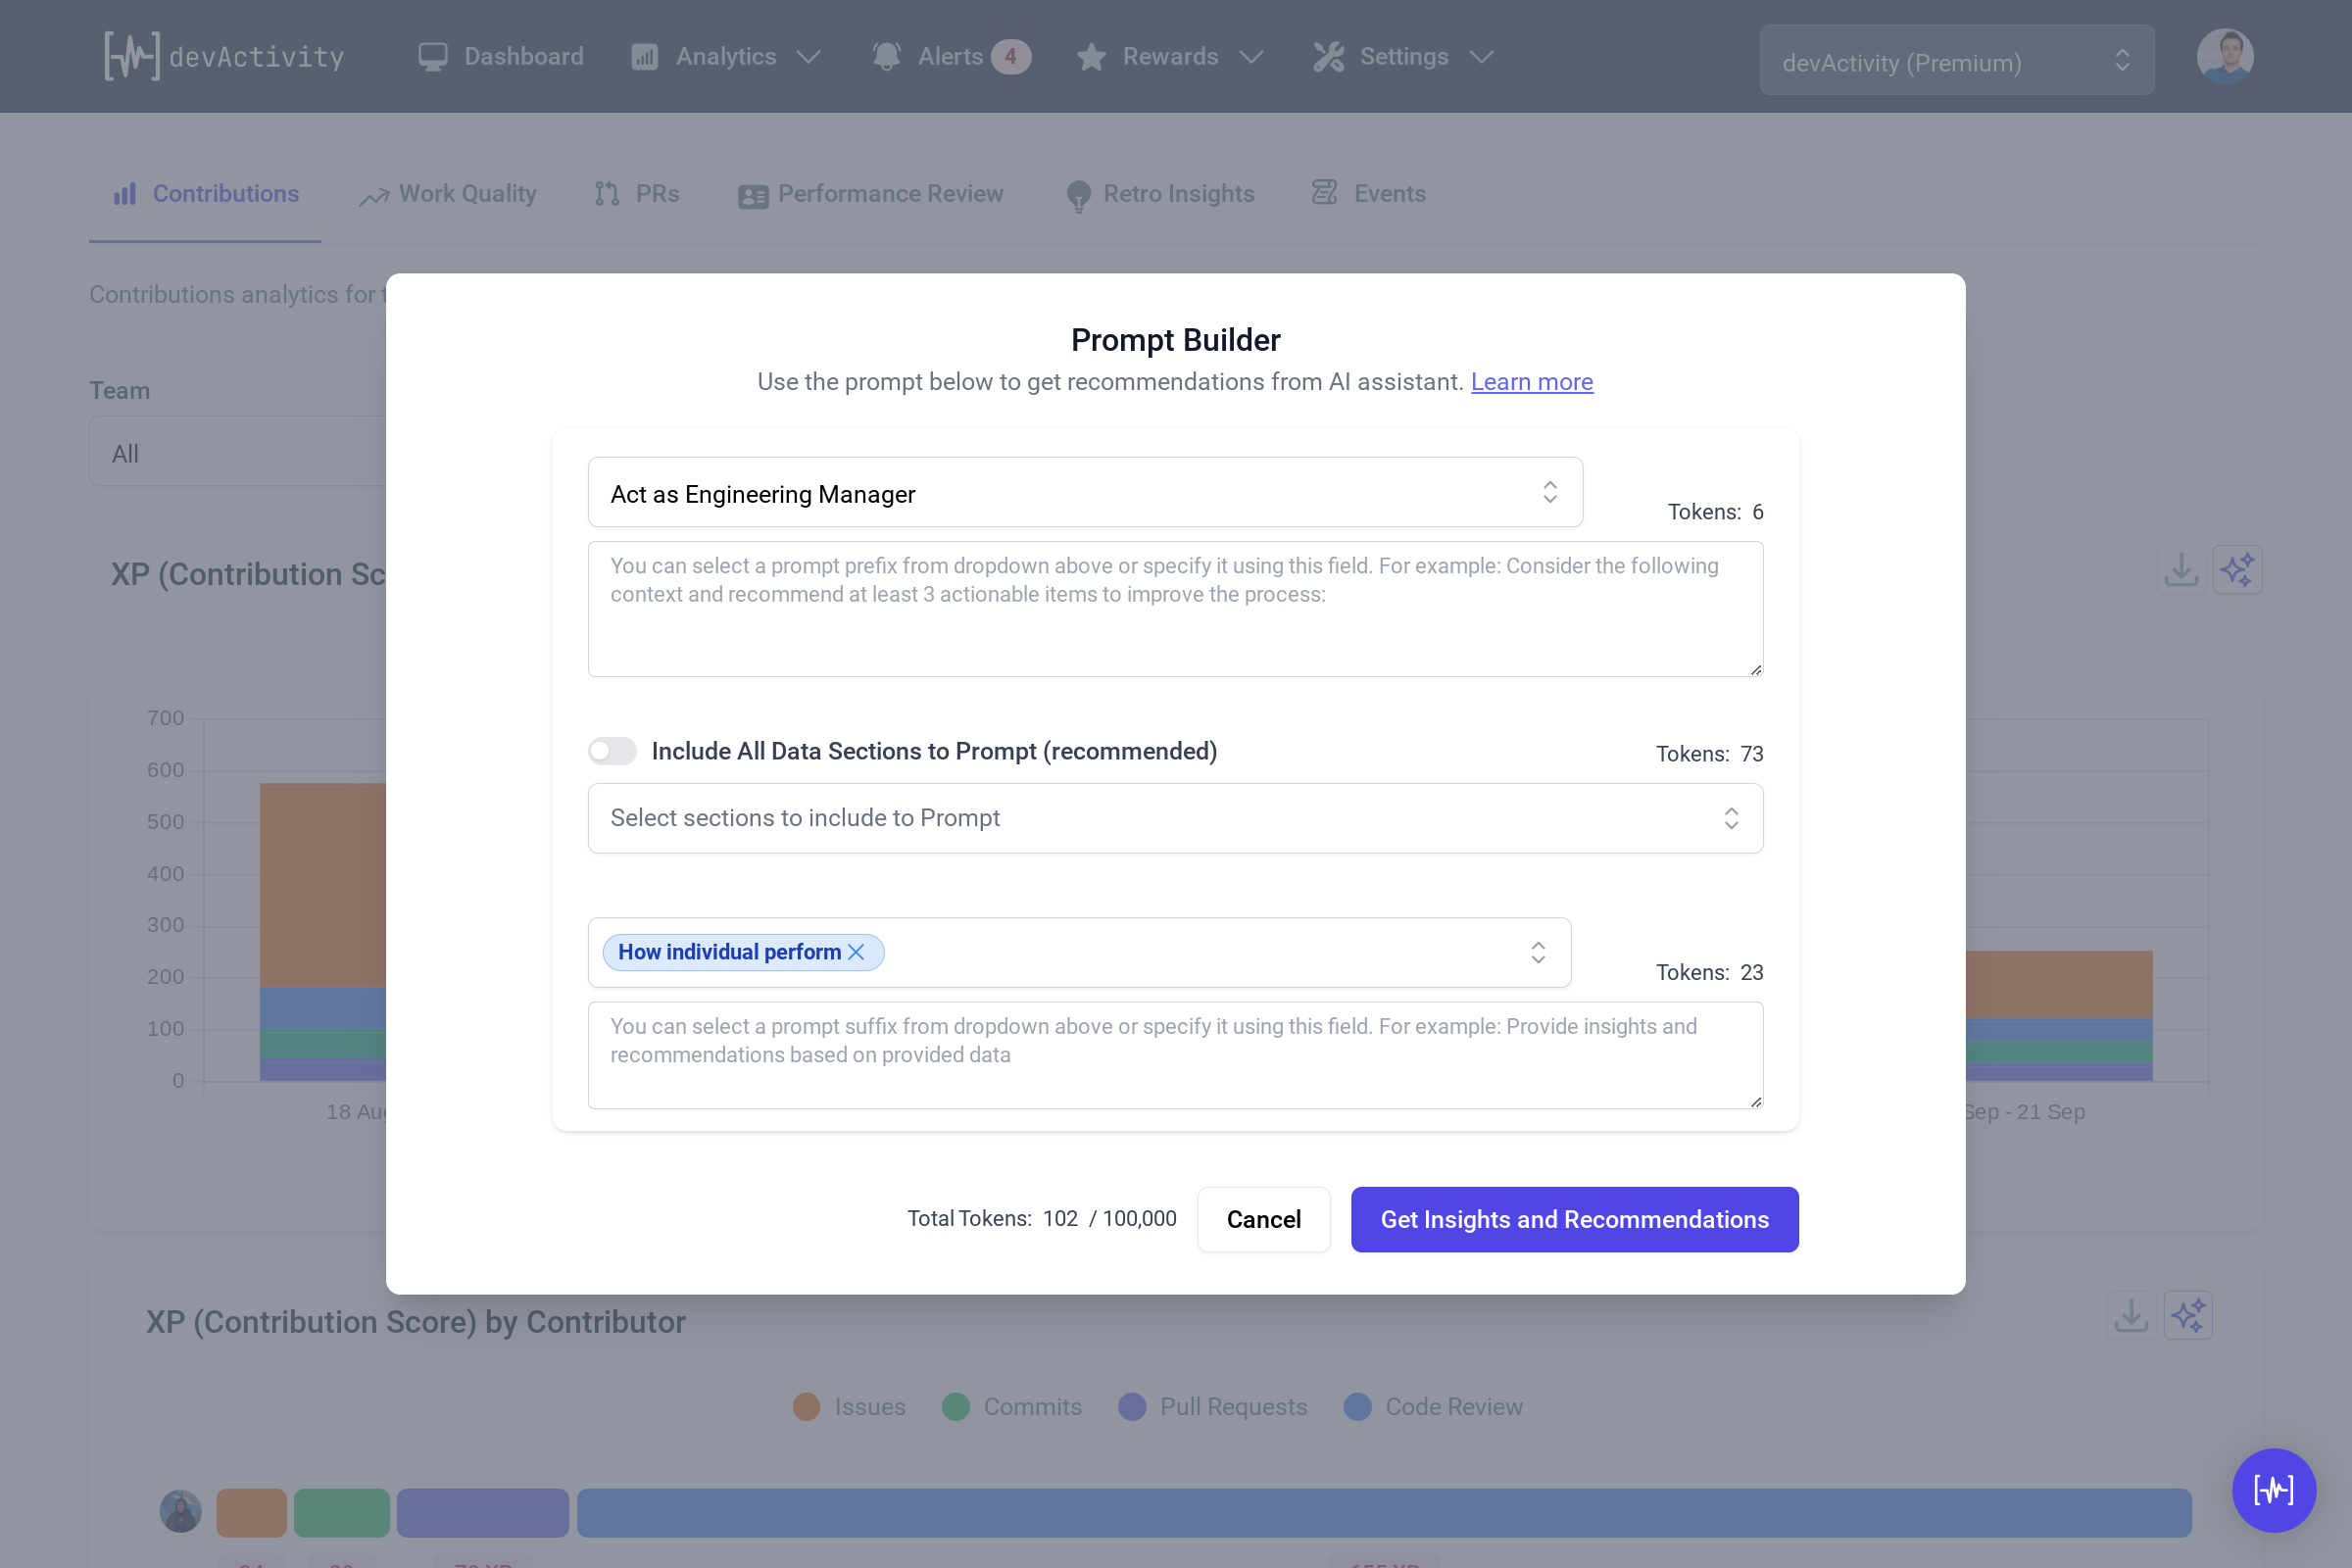Image resolution: width=2352 pixels, height=1568 pixels.
Task: Cancel the Prompt Builder dialog
Action: click(x=1264, y=1219)
